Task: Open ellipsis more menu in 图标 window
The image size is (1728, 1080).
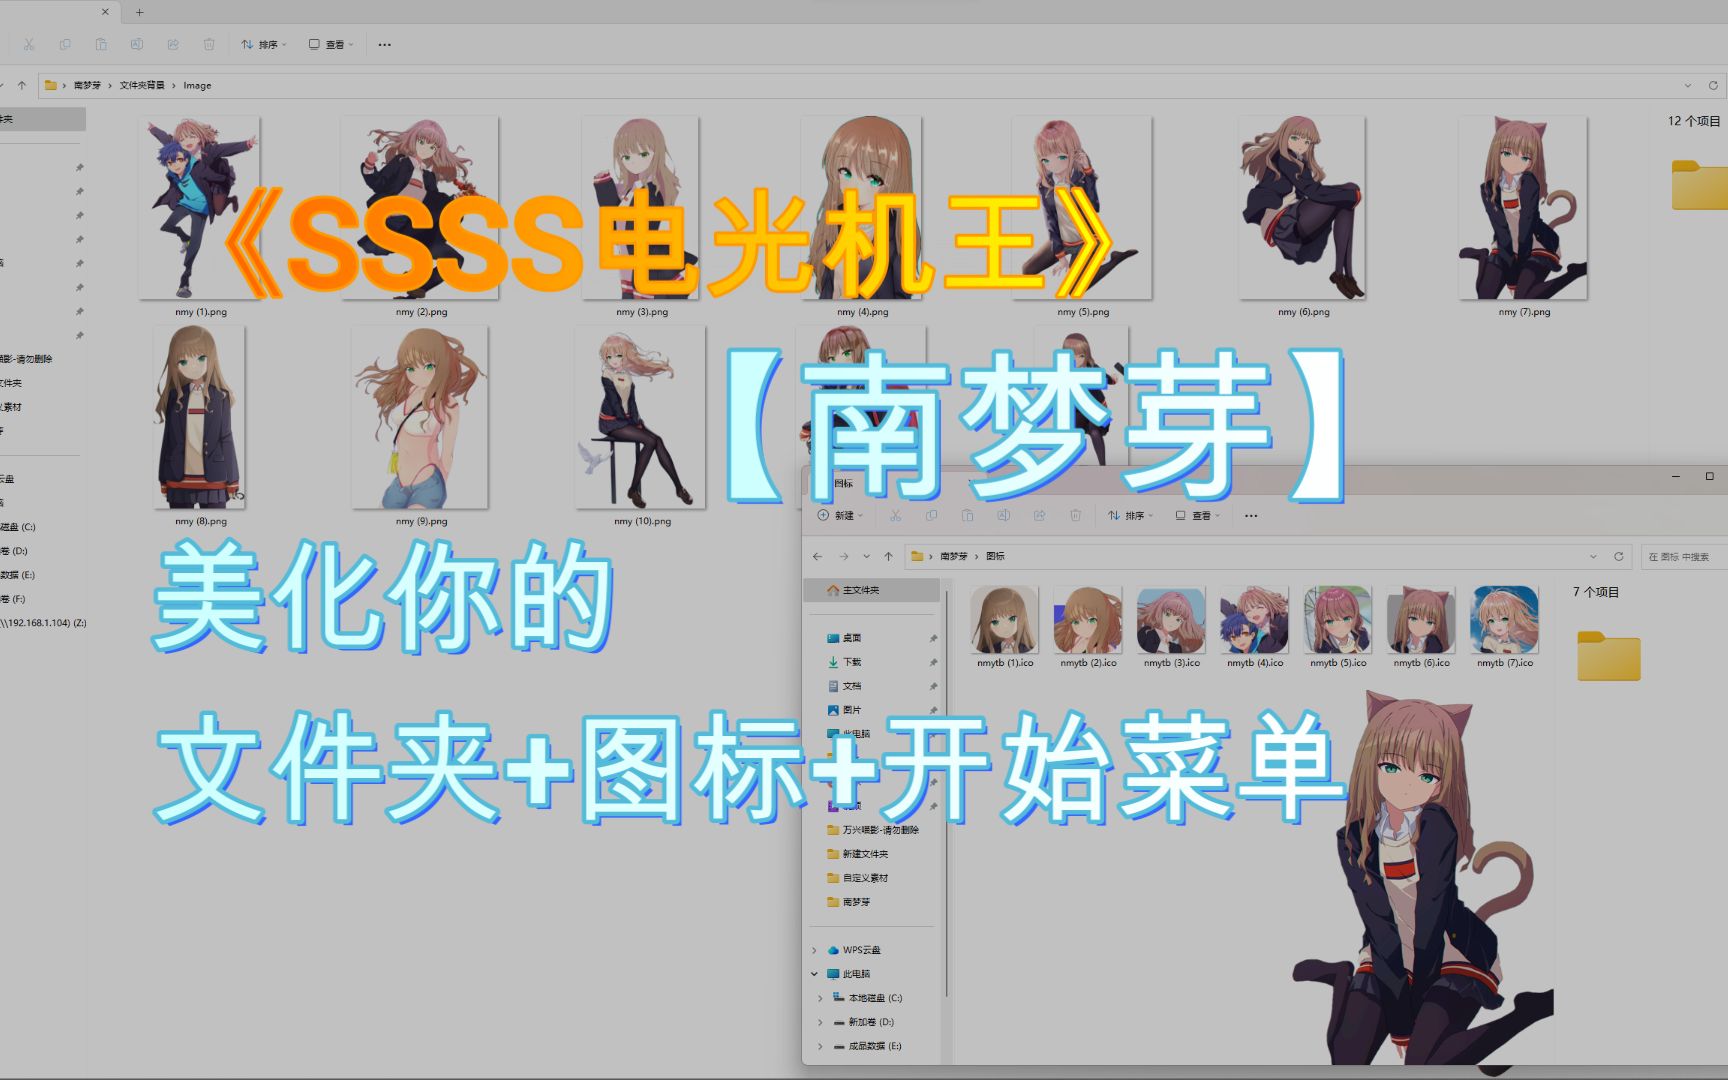Action: tap(1251, 515)
